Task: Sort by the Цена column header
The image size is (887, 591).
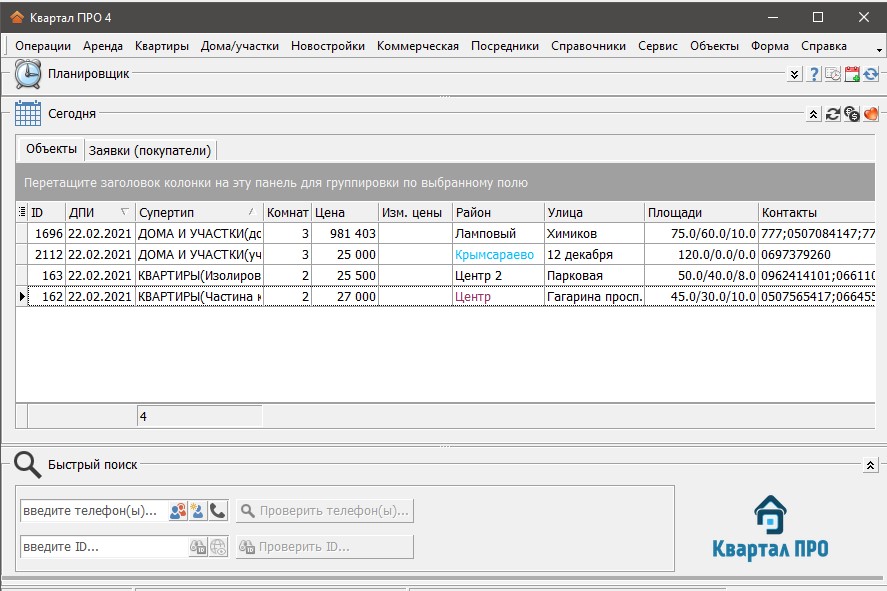Action: [342, 212]
